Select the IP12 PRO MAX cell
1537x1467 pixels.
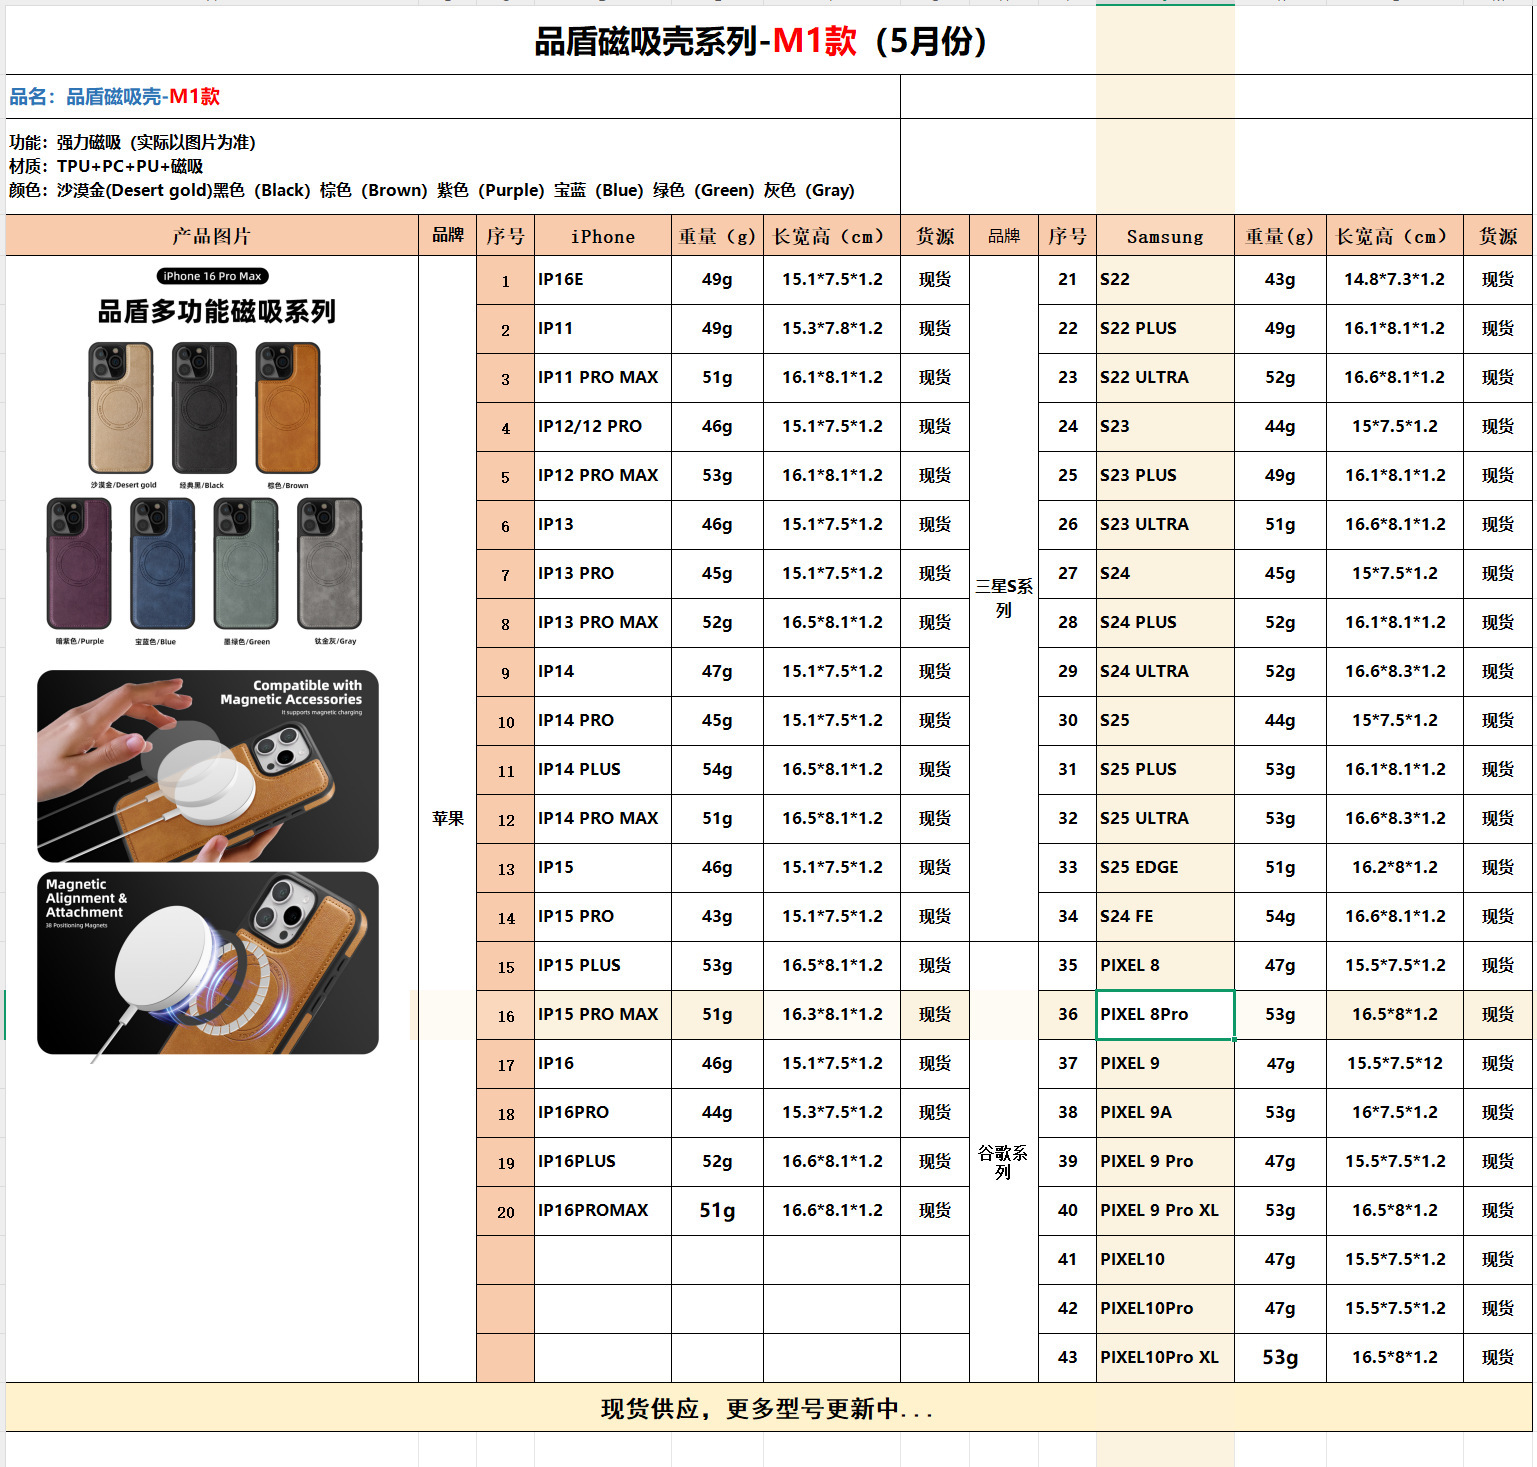tap(603, 476)
